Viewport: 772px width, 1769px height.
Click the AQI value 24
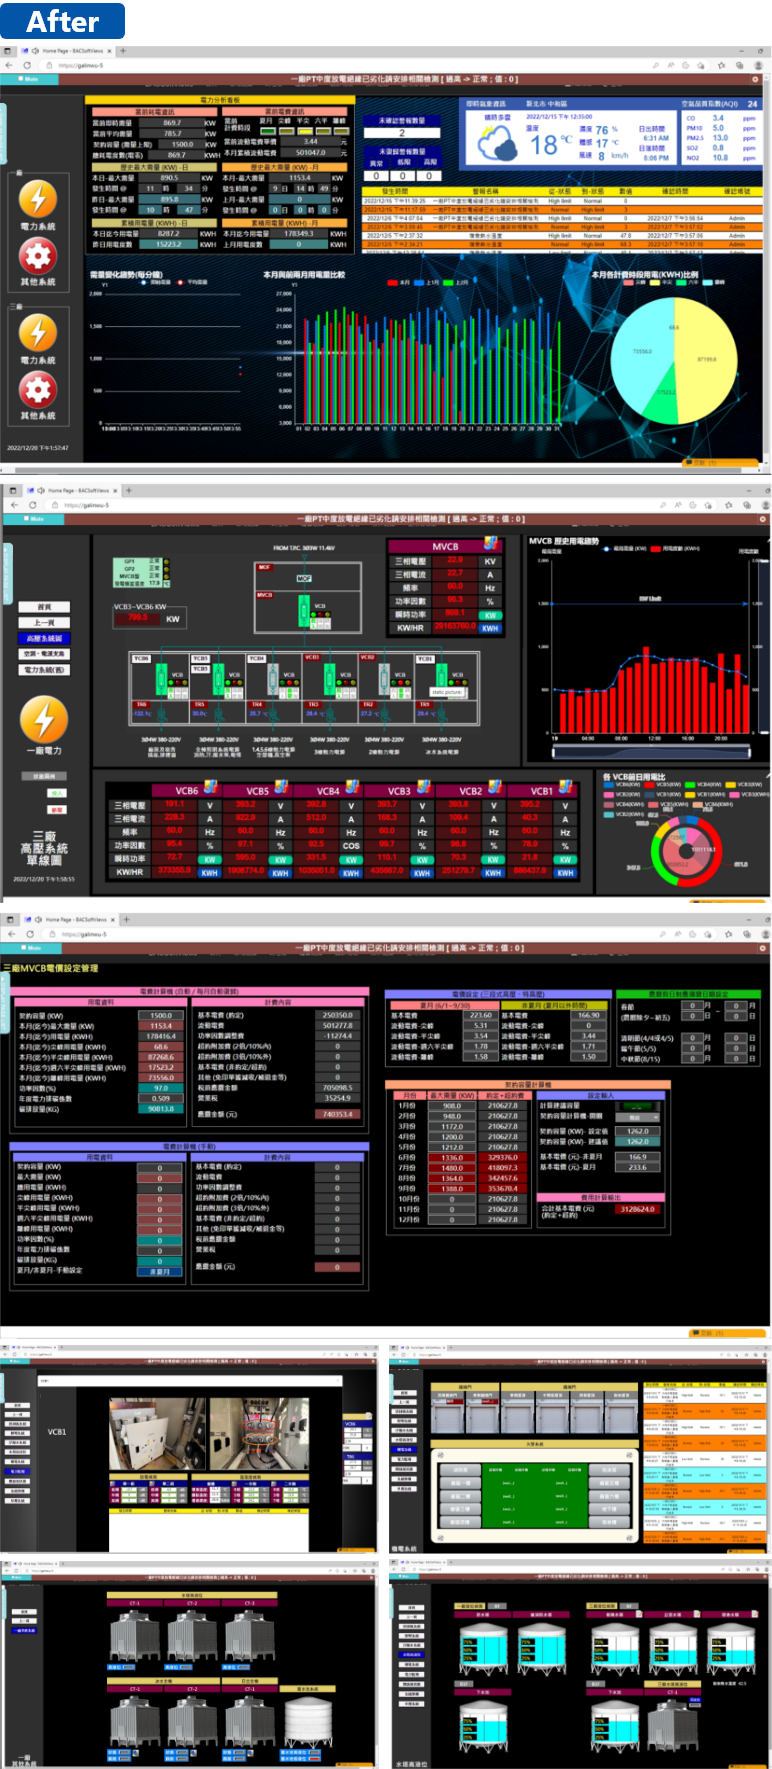tap(752, 103)
